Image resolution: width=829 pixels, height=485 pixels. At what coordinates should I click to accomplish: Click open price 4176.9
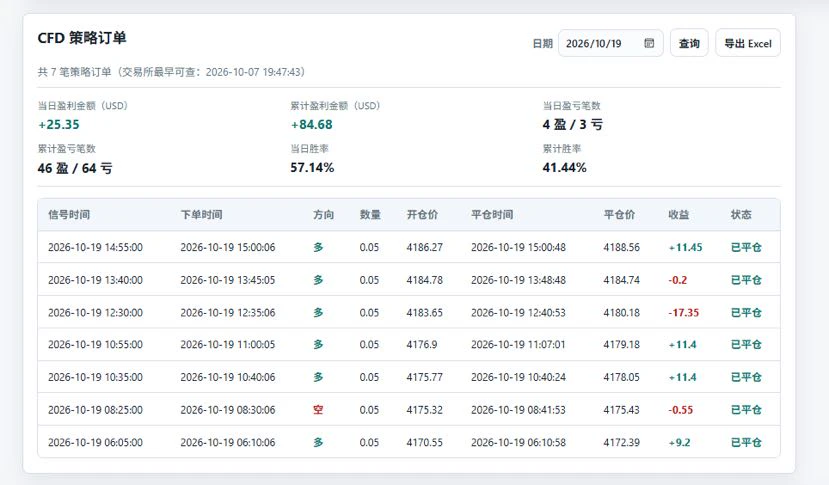(422, 345)
